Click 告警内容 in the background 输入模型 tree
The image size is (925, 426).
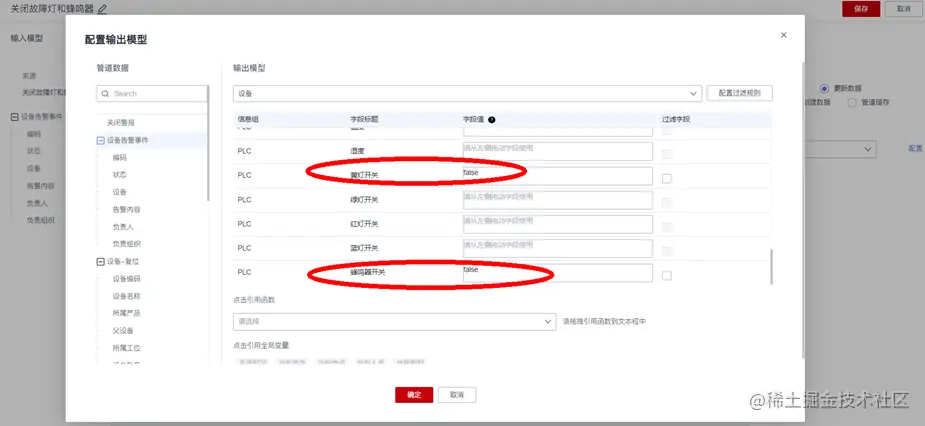coord(41,186)
